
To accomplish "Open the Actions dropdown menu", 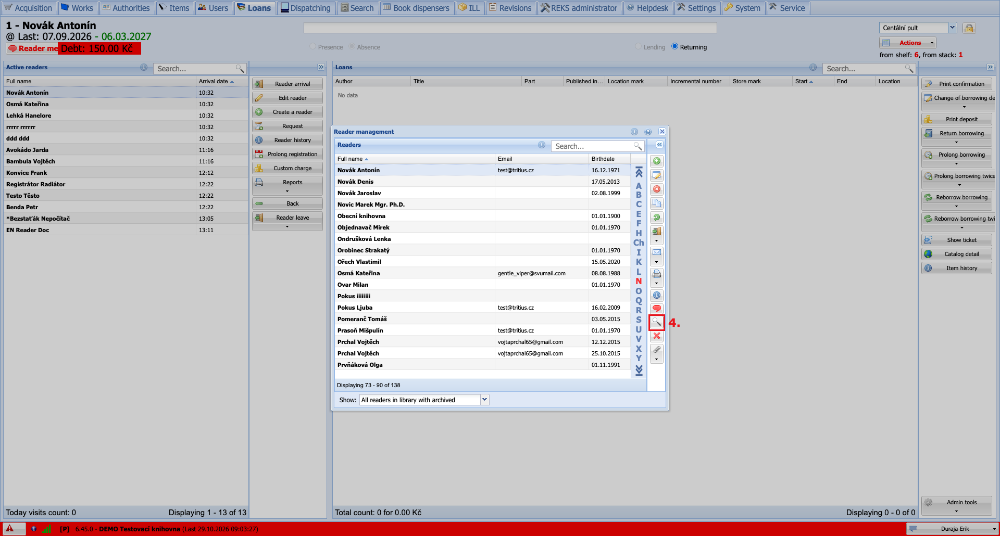I will (x=908, y=43).
